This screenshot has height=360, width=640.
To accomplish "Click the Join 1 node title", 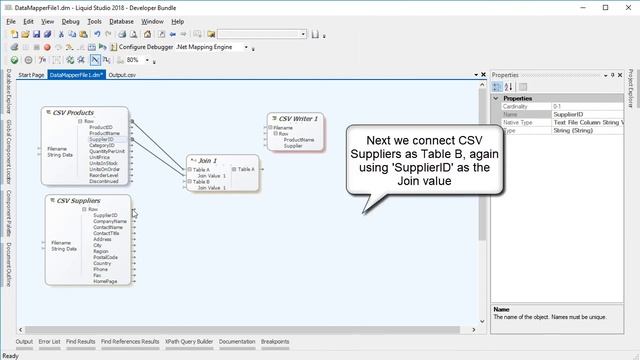I will click(x=207, y=161).
